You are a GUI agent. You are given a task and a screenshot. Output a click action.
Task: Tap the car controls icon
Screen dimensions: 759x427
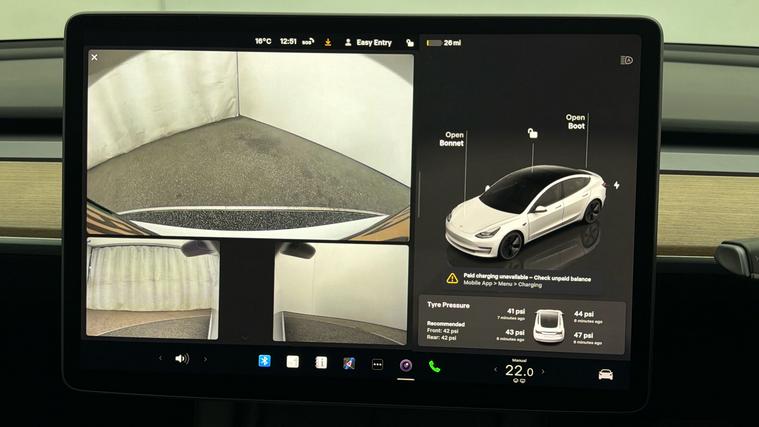coord(605,373)
